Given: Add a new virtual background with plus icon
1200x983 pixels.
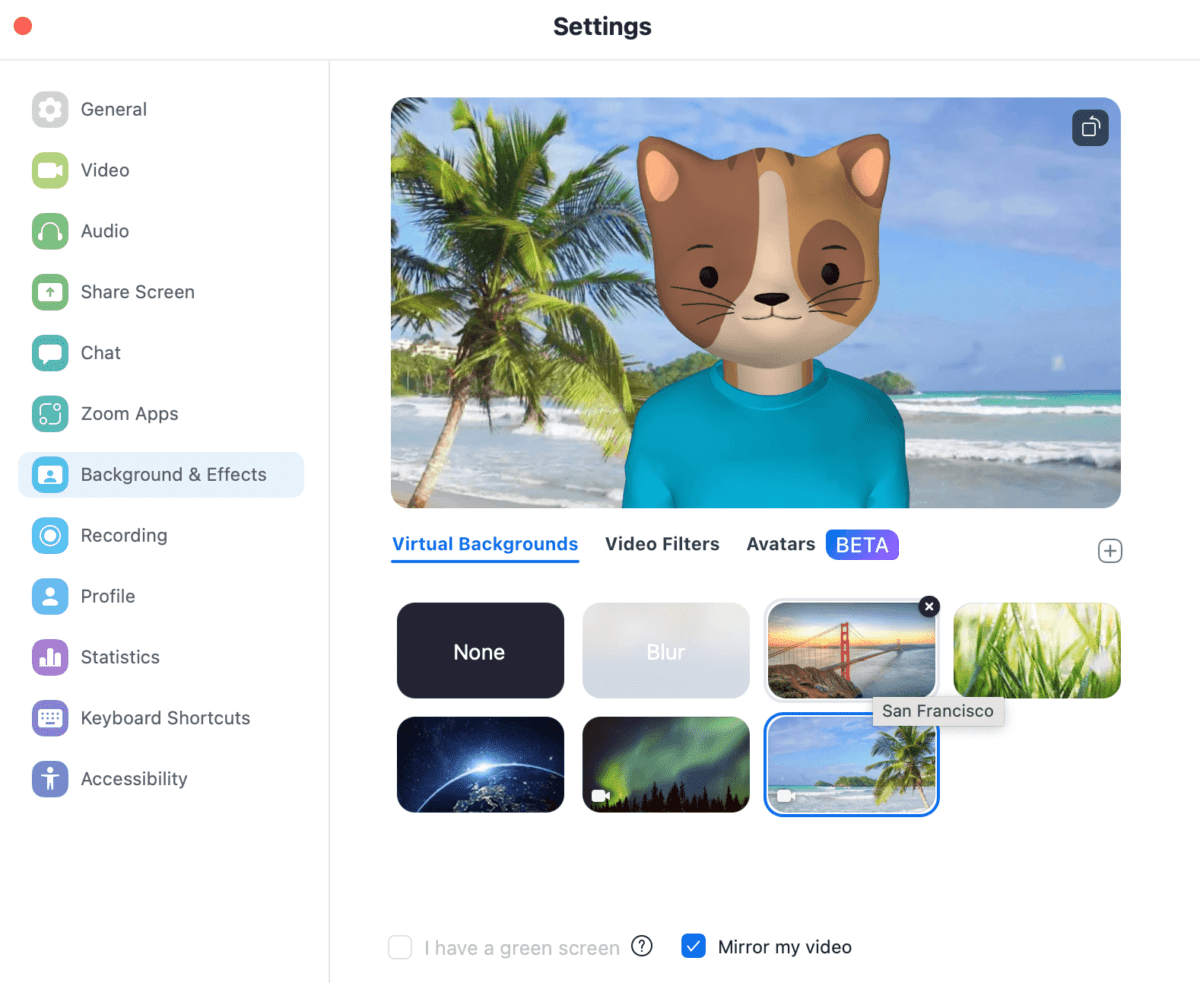Looking at the screenshot, I should pos(1110,551).
